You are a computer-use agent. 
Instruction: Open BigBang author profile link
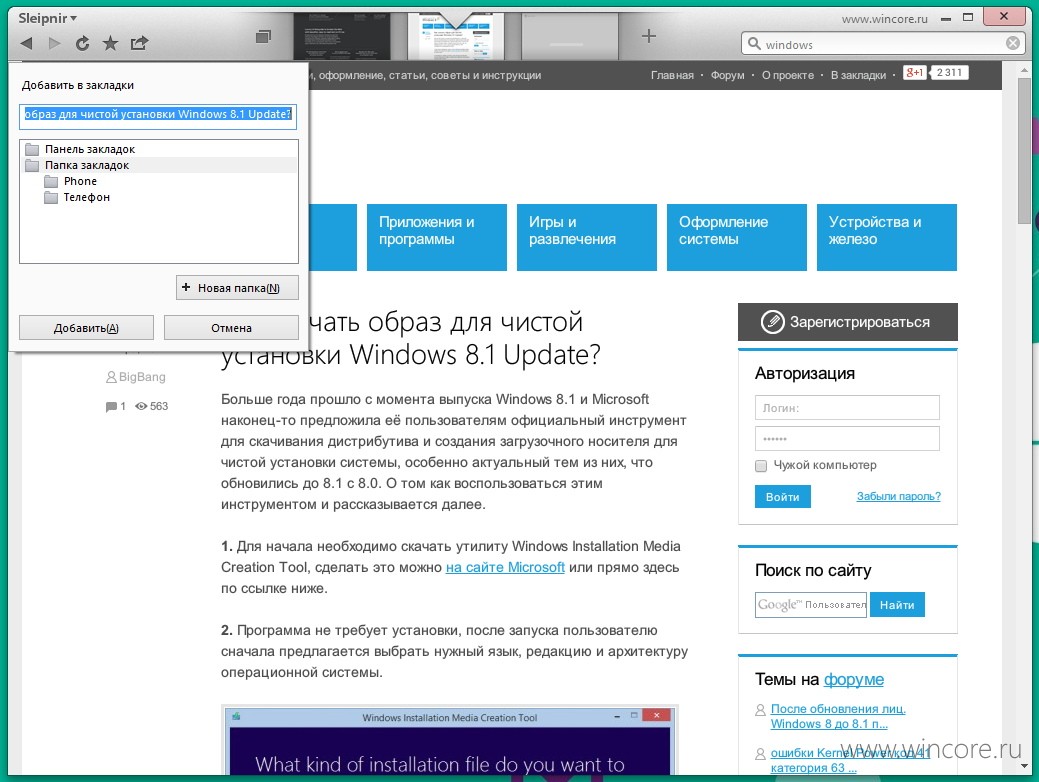pos(142,377)
